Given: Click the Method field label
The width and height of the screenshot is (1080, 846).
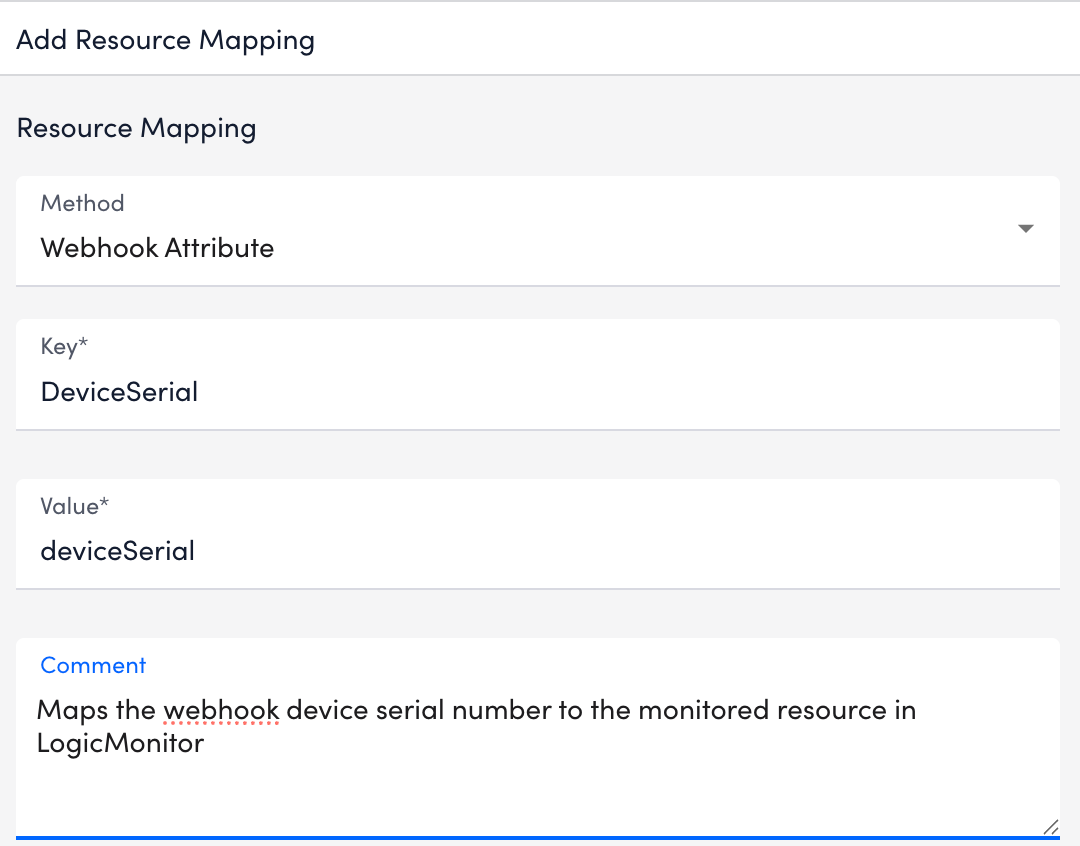Looking at the screenshot, I should tap(82, 203).
